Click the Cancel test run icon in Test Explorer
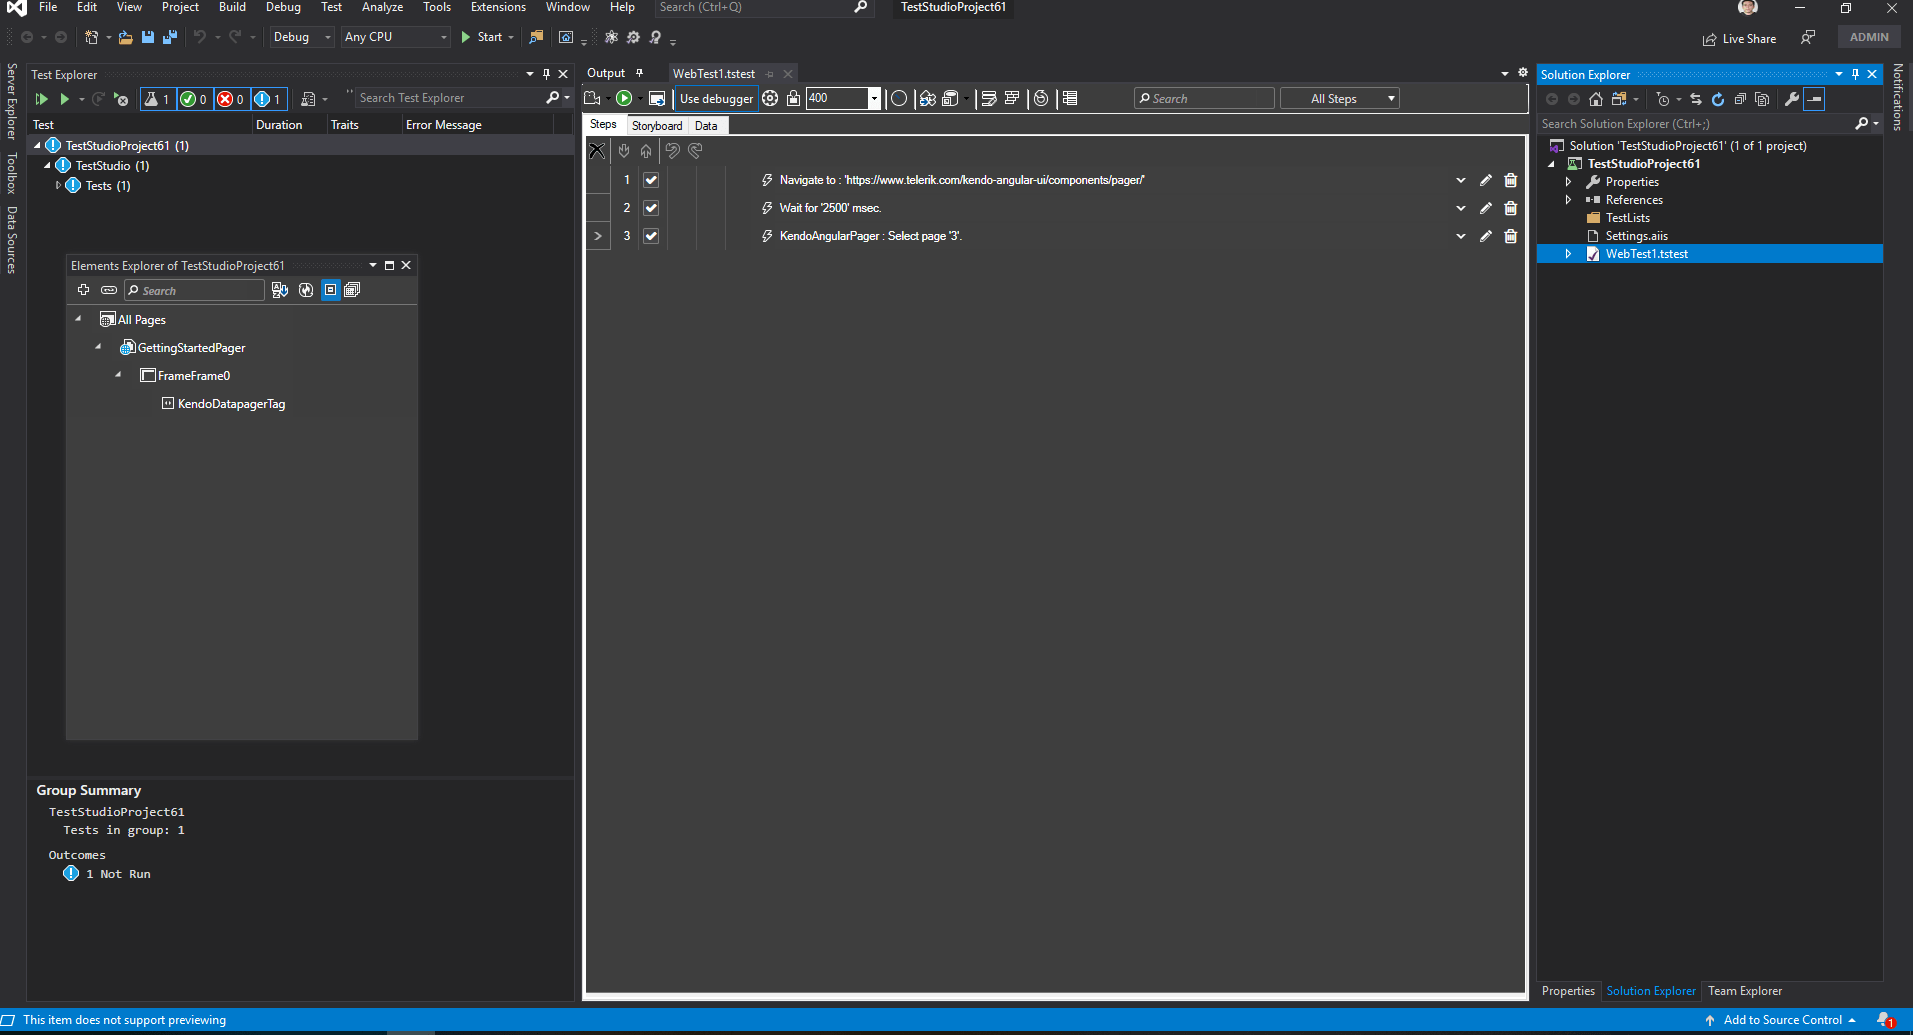Viewport: 1913px width, 1035px height. point(121,99)
